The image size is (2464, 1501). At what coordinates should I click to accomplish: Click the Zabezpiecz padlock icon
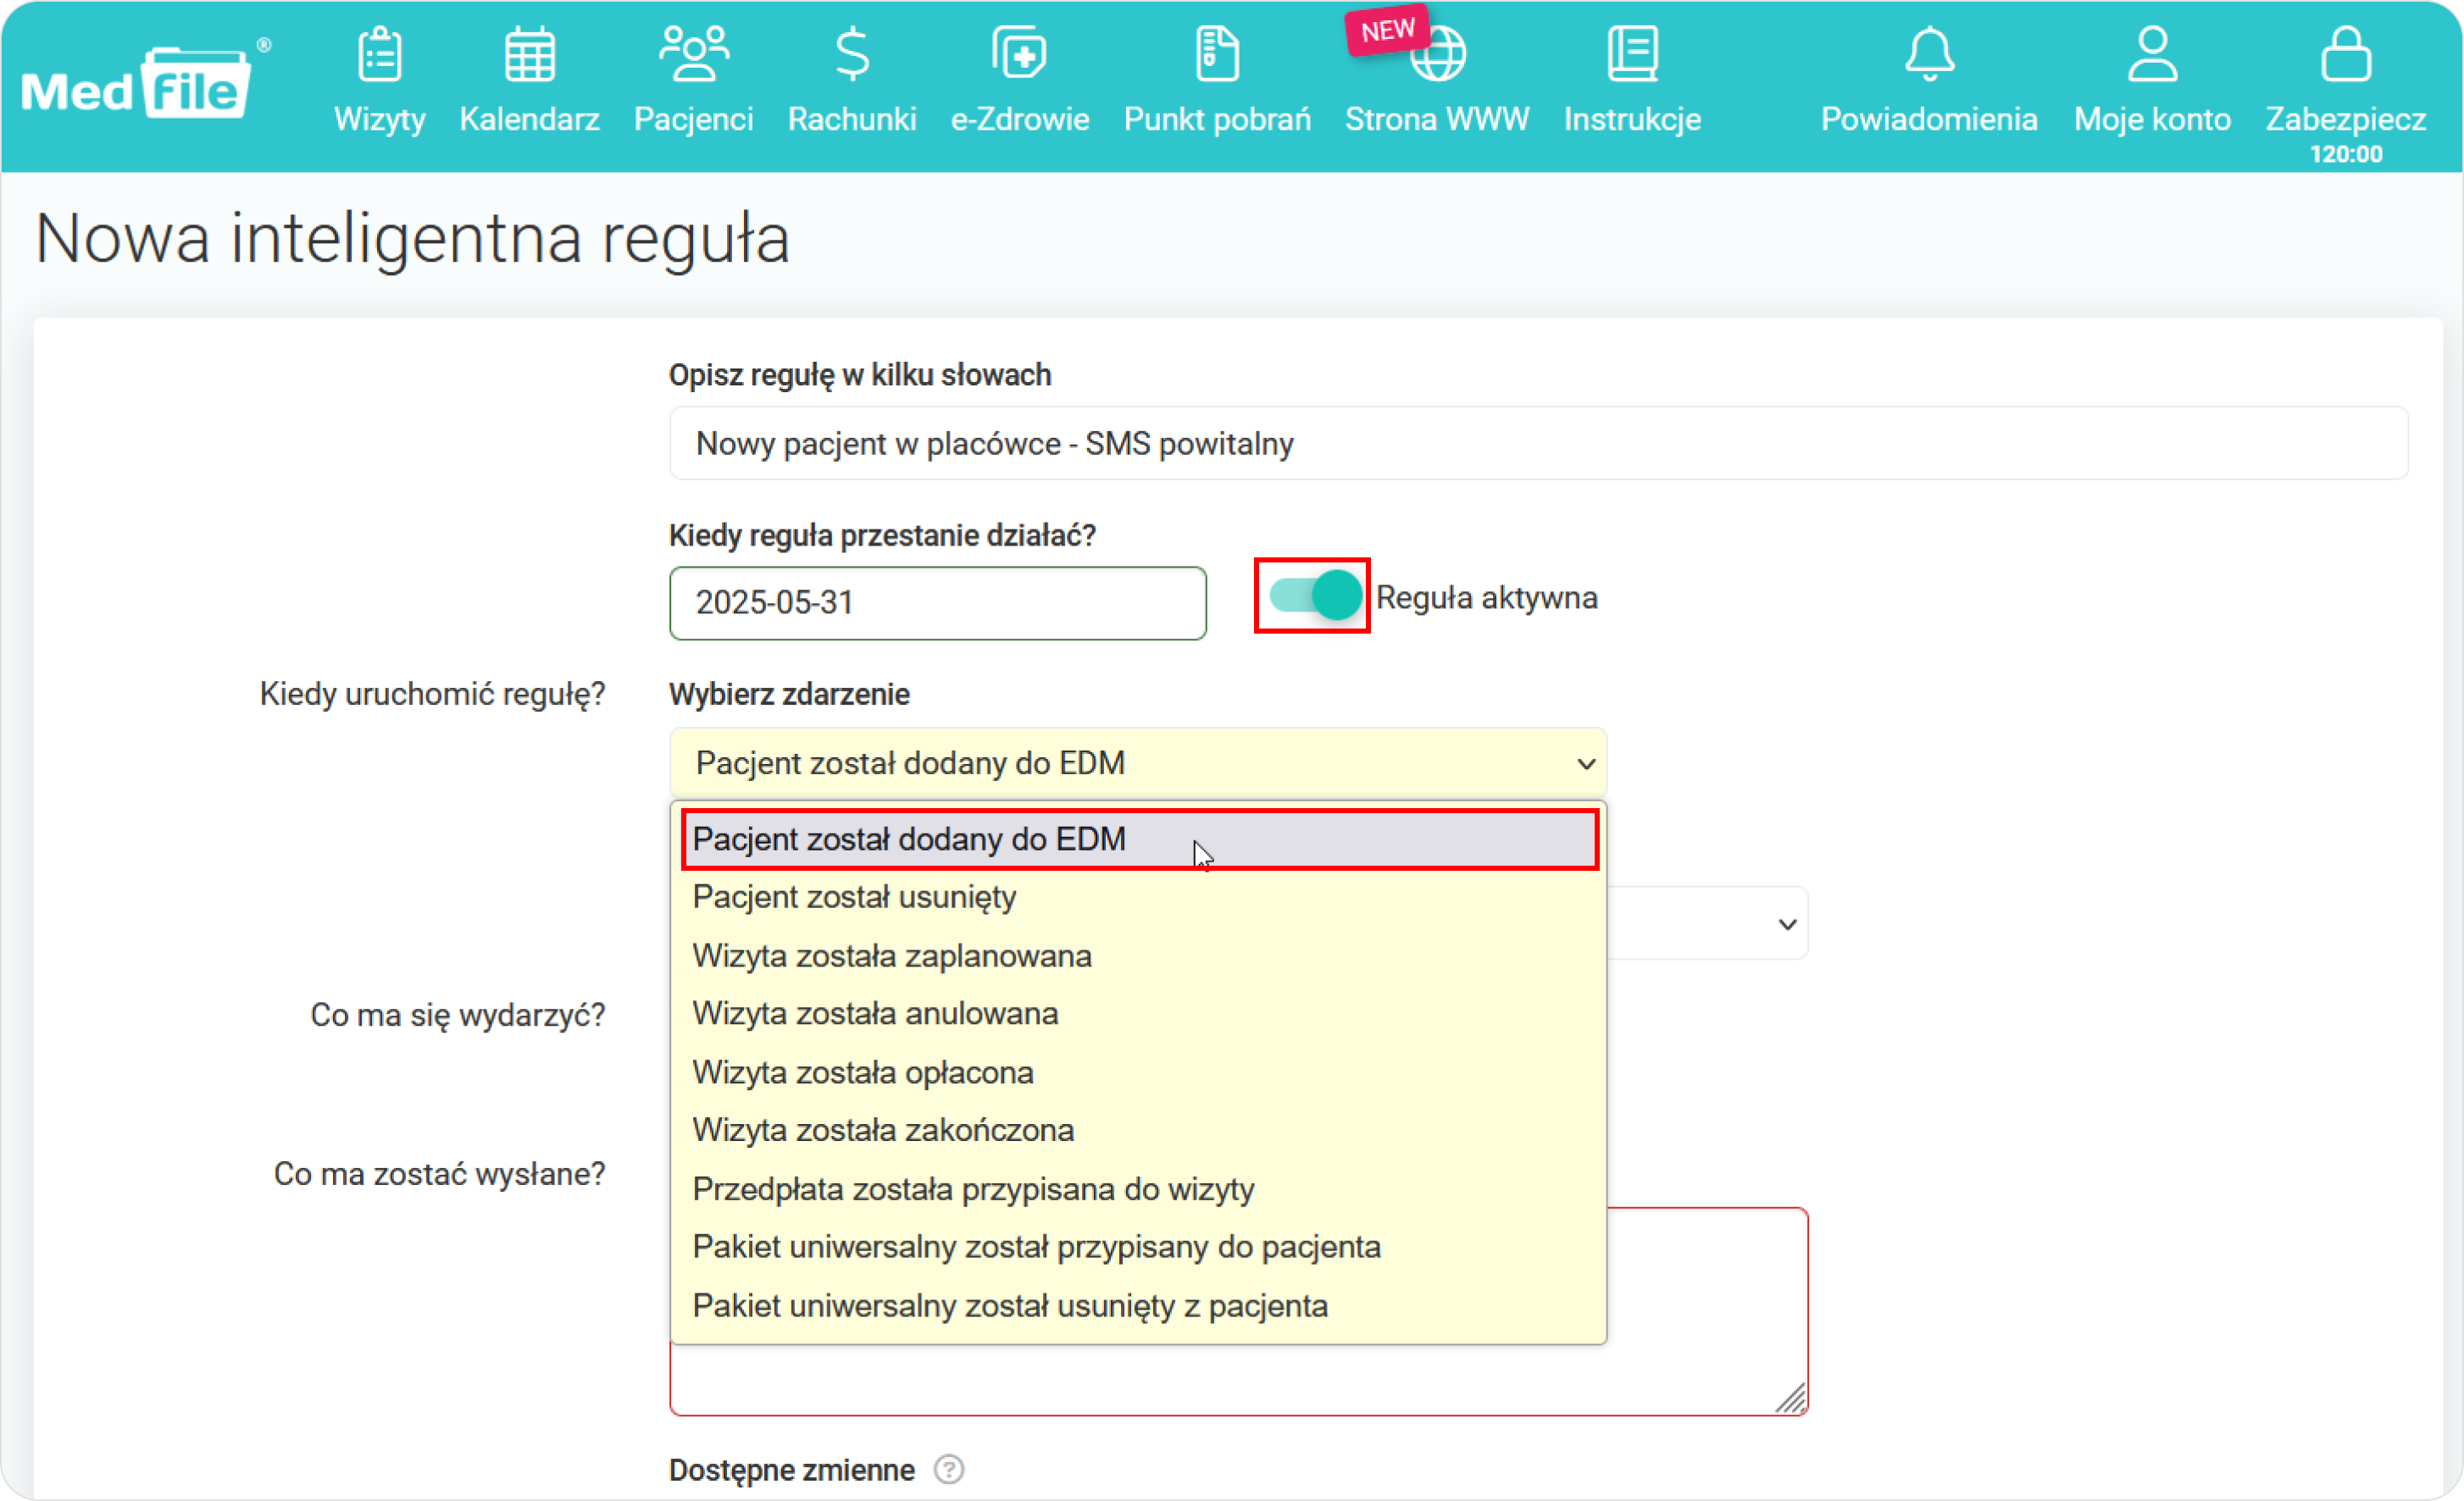click(x=2345, y=54)
